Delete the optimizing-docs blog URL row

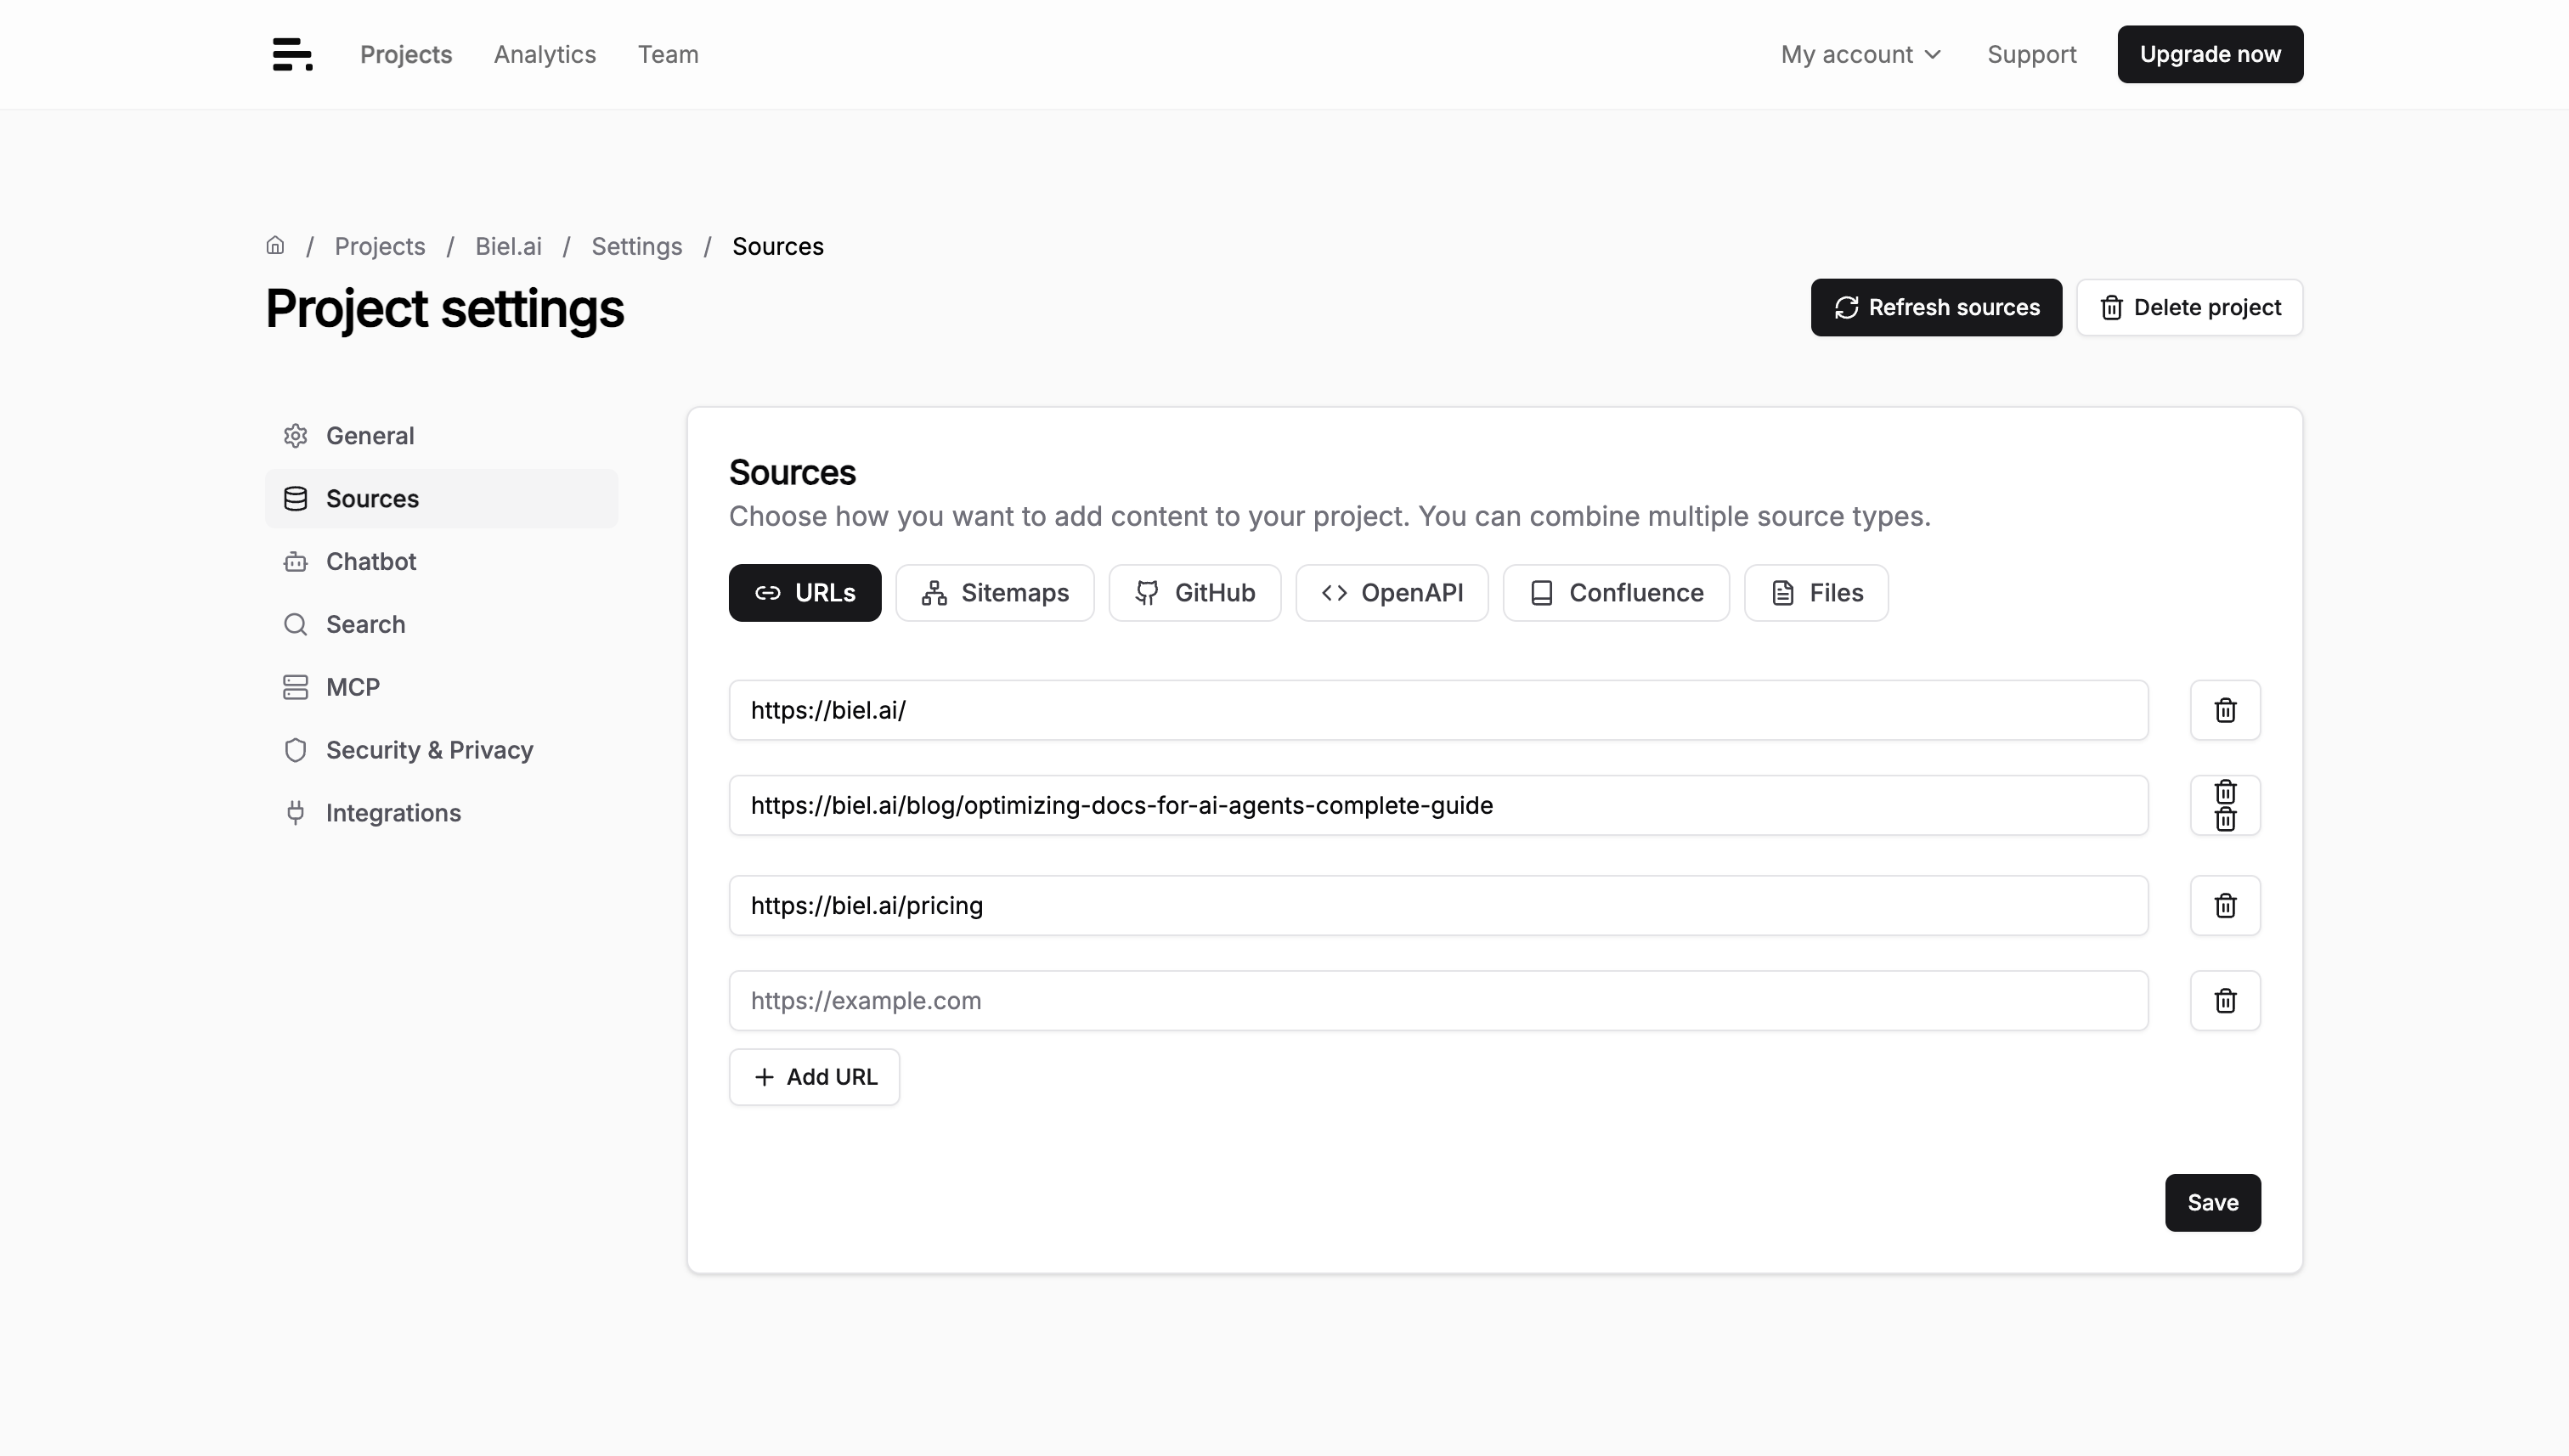point(2225,805)
